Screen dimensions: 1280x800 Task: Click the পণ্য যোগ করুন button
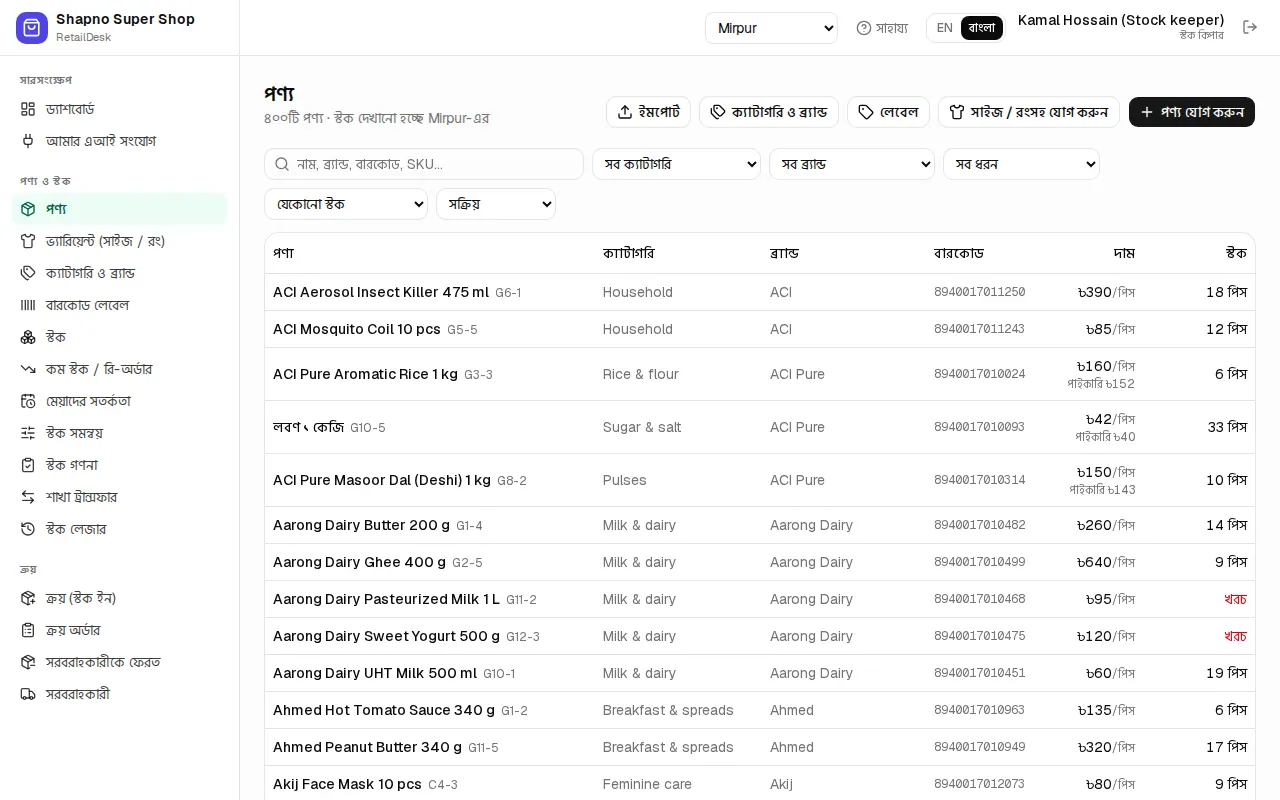click(1192, 112)
